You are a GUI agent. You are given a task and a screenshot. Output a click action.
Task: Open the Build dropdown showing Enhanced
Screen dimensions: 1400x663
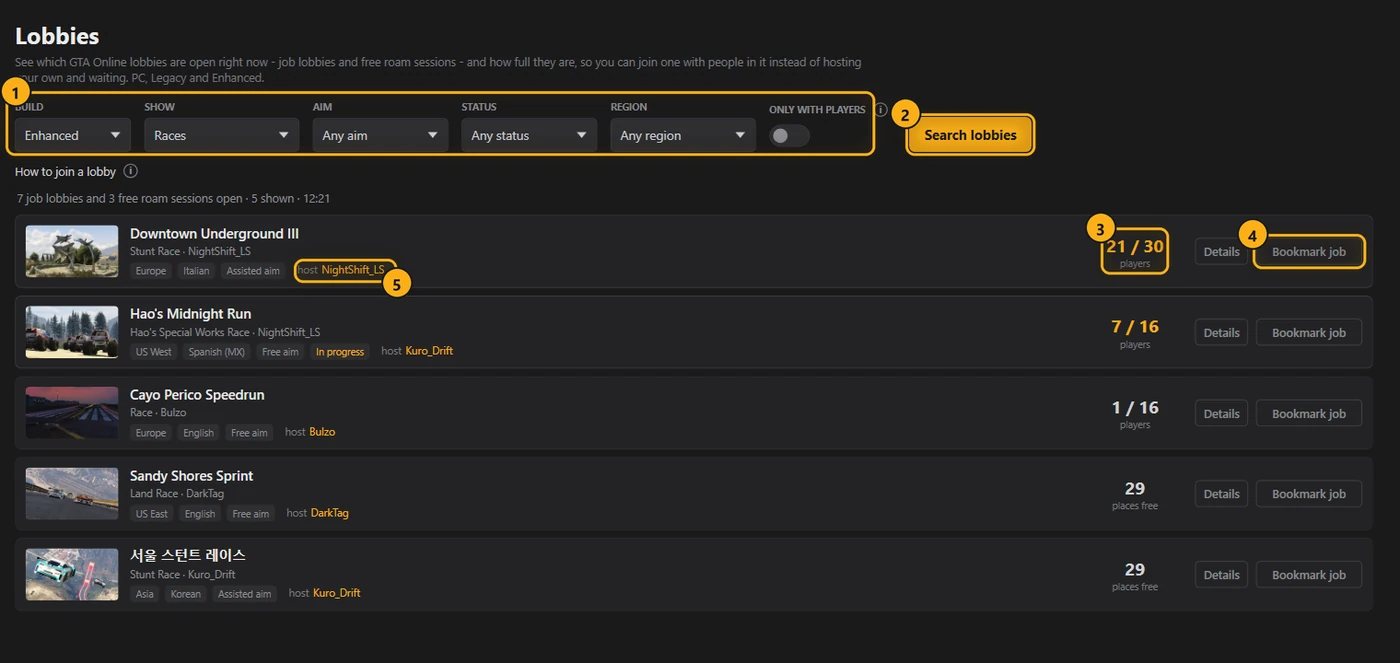point(72,135)
